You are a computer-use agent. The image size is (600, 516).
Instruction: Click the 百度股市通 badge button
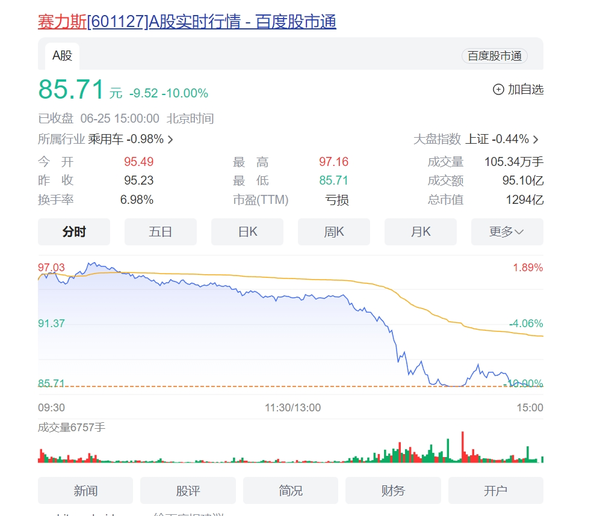(x=494, y=56)
